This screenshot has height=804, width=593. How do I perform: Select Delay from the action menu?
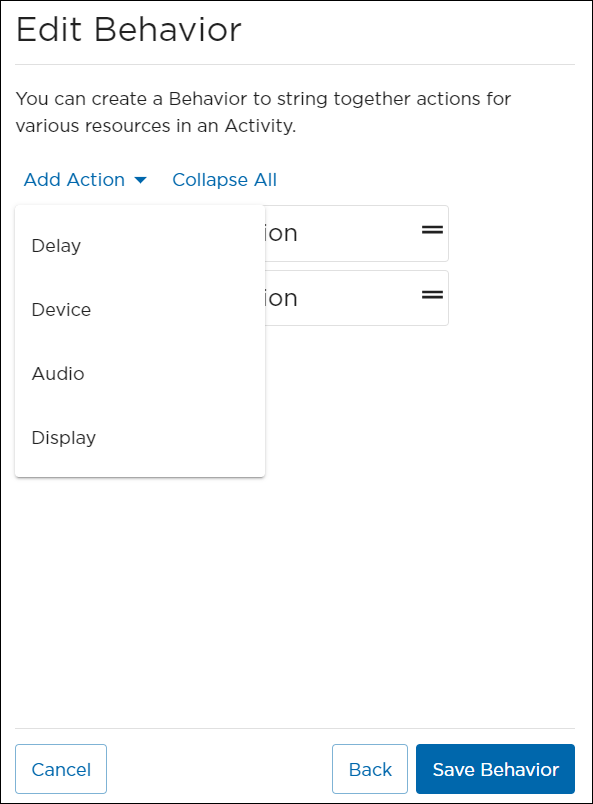click(56, 245)
